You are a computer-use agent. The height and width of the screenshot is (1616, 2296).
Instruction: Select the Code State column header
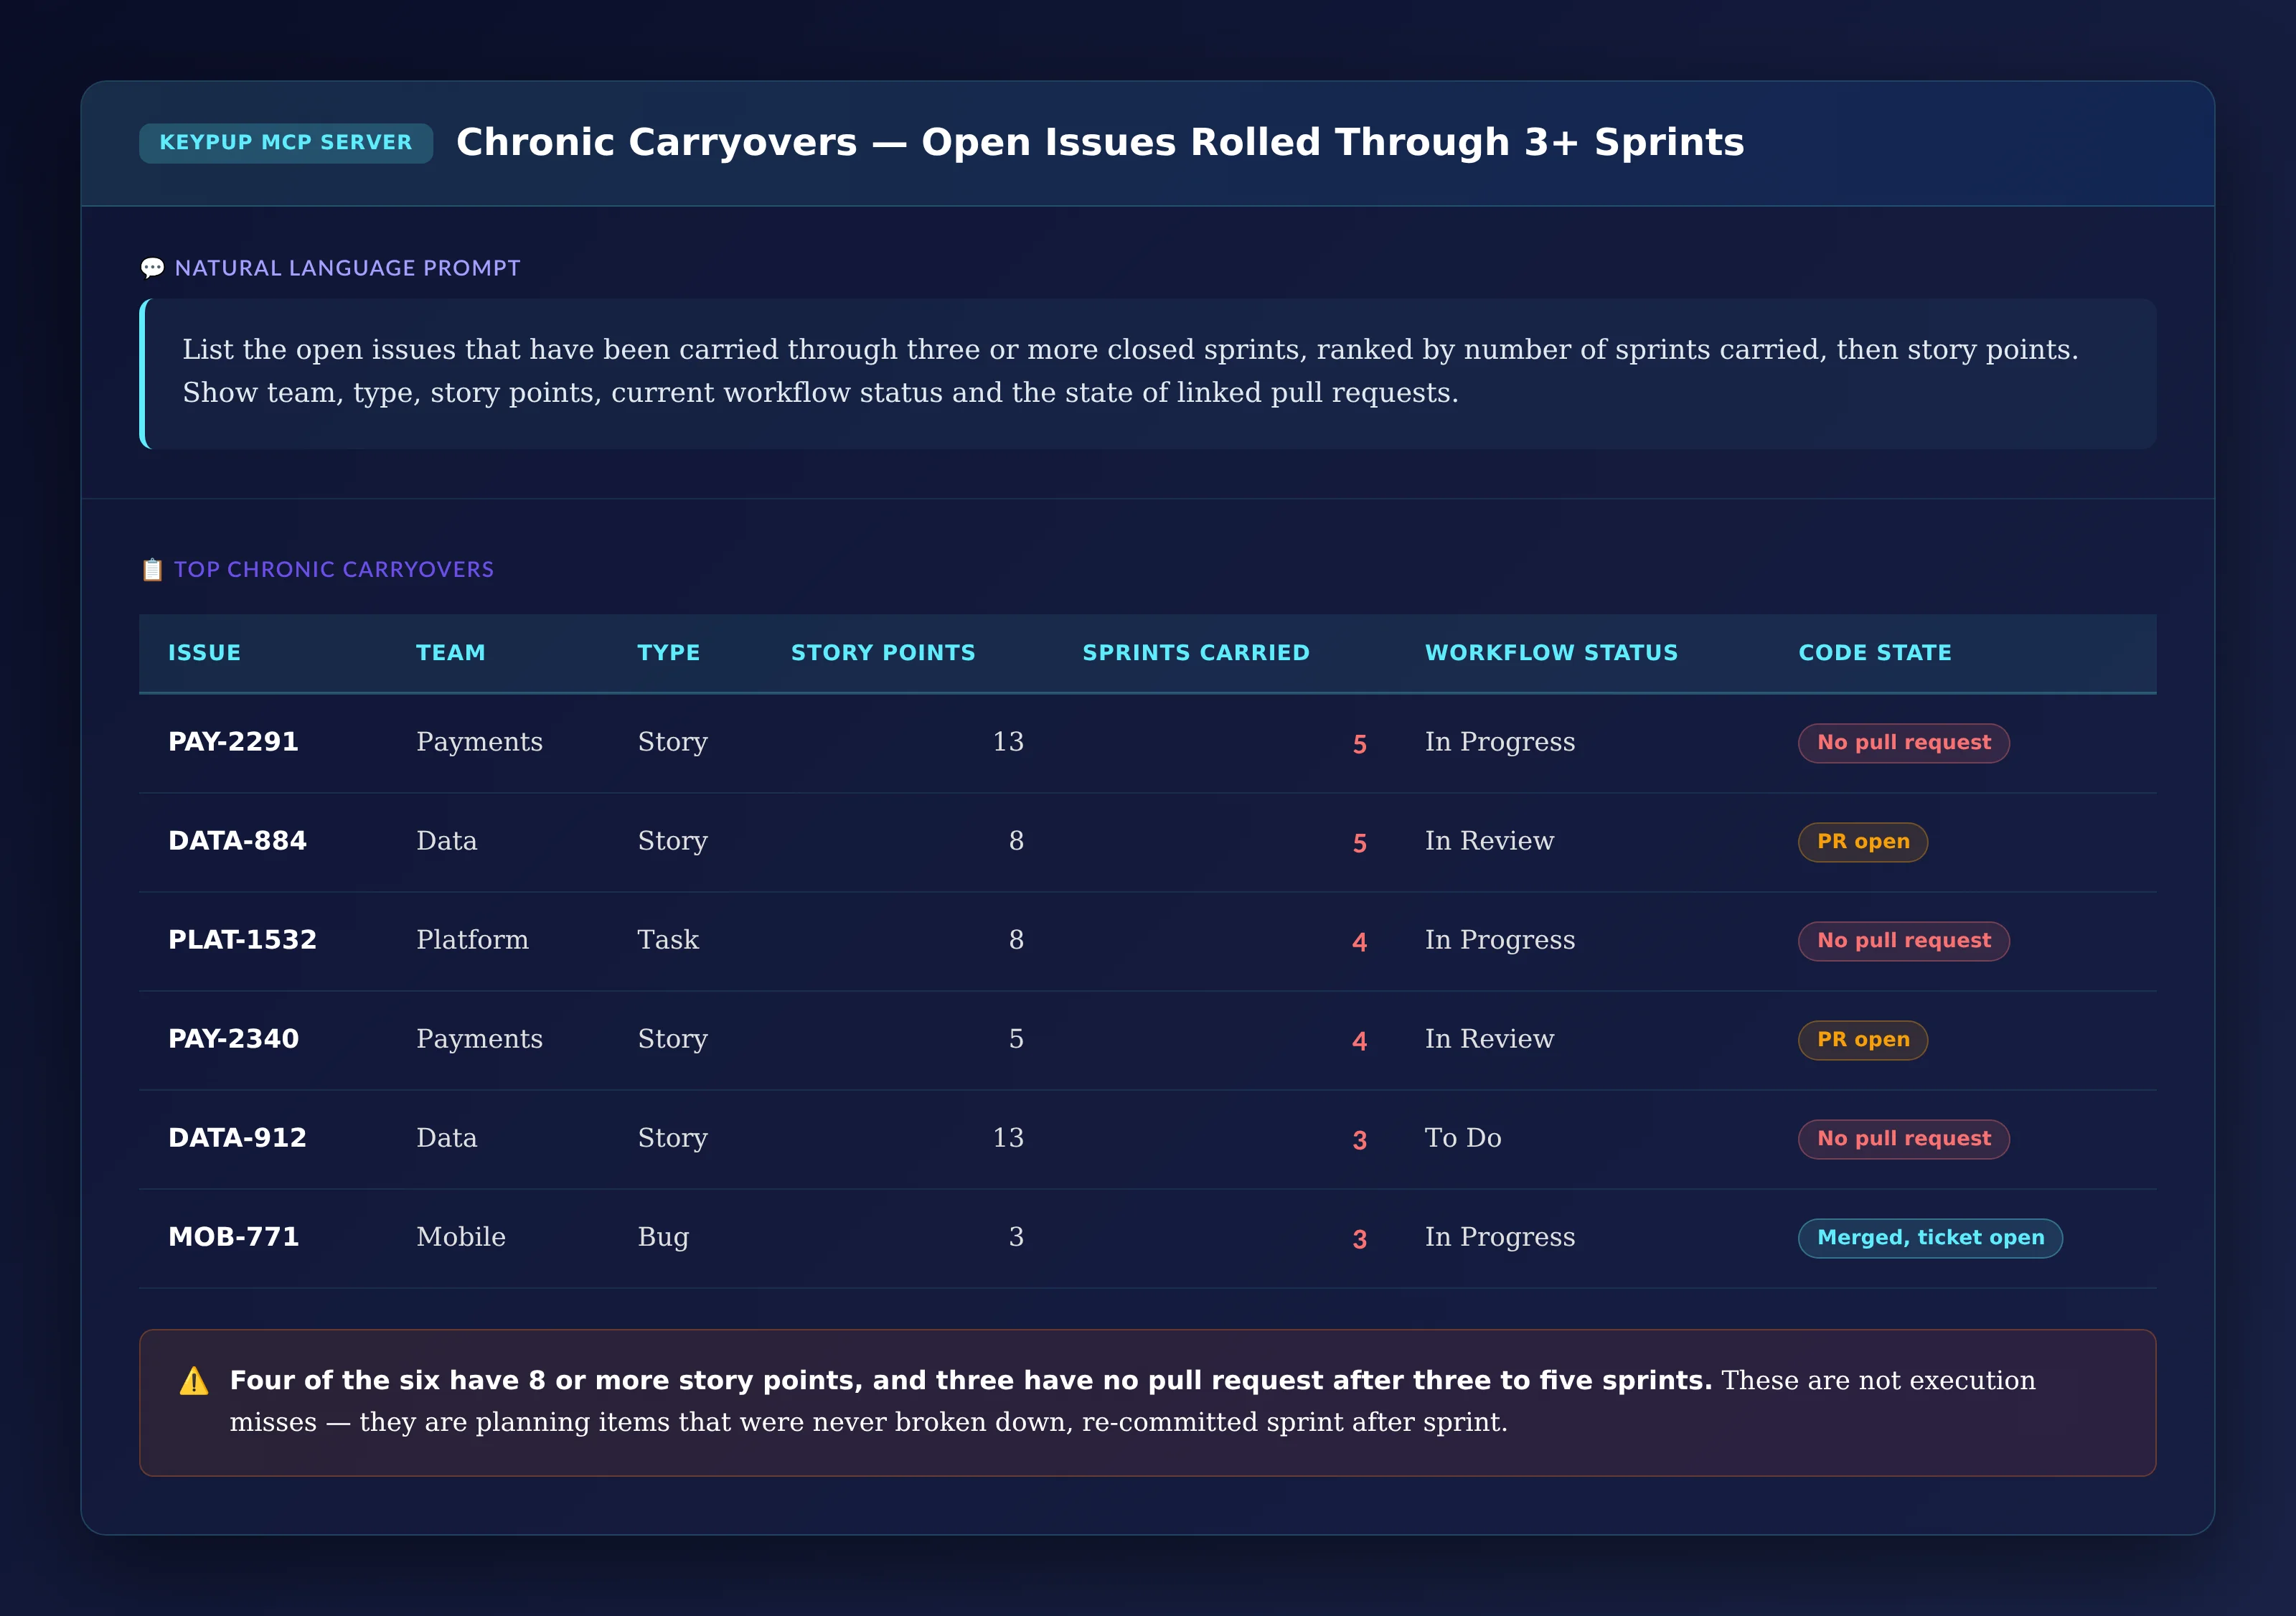click(x=1875, y=653)
